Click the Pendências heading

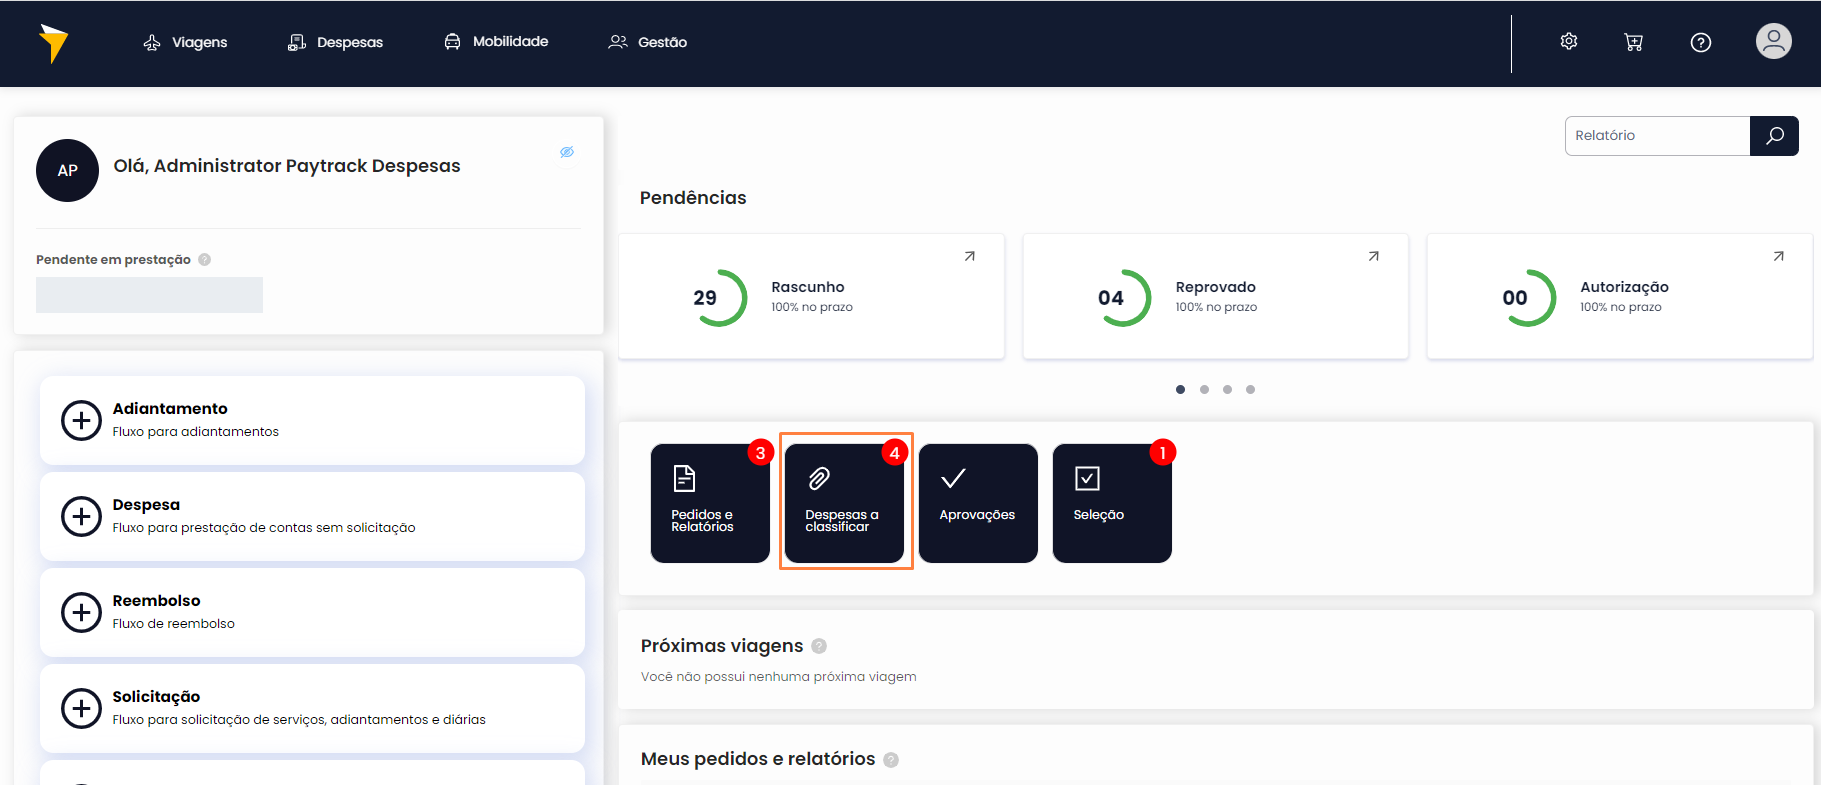tap(693, 198)
